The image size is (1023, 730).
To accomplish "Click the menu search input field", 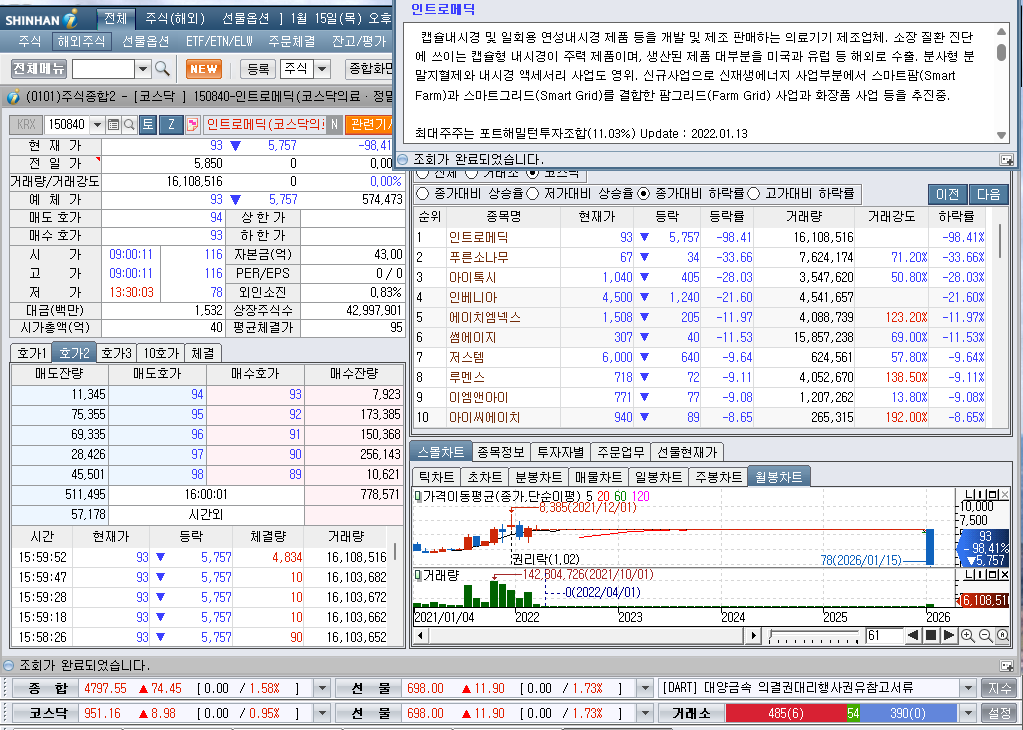I will pyautogui.click(x=103, y=68).
